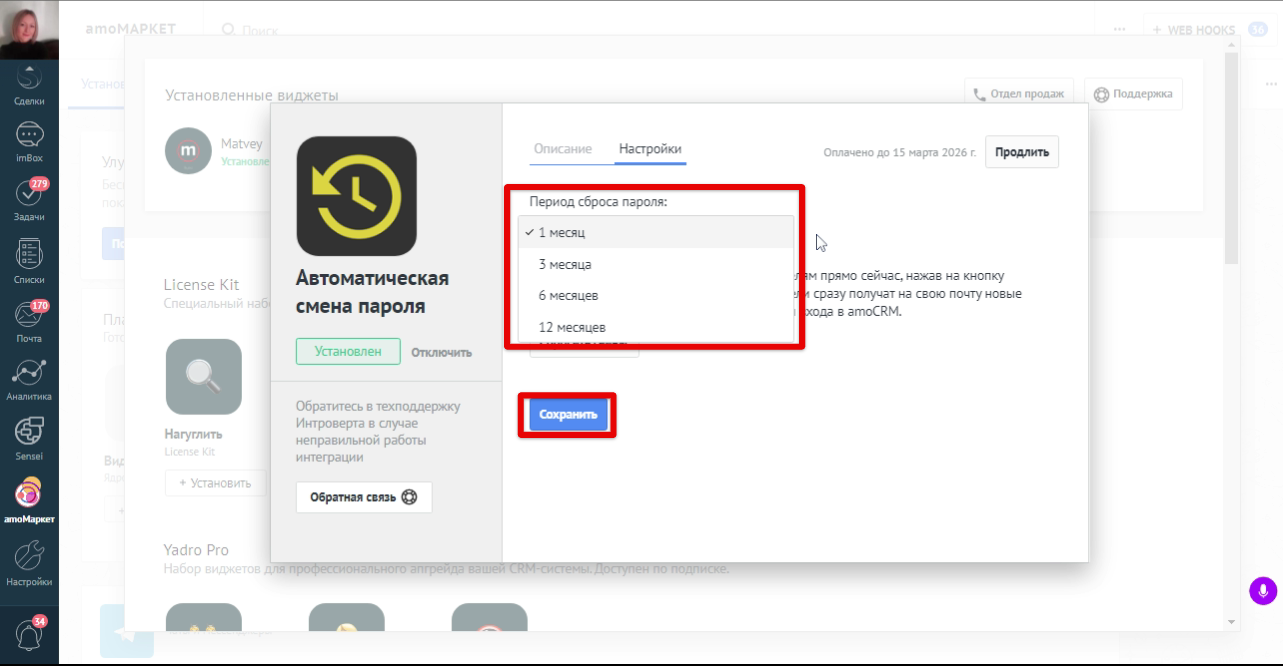This screenshot has height=666, width=1283.
Task: Choose the 12 месяцев option
Action: pos(656,327)
